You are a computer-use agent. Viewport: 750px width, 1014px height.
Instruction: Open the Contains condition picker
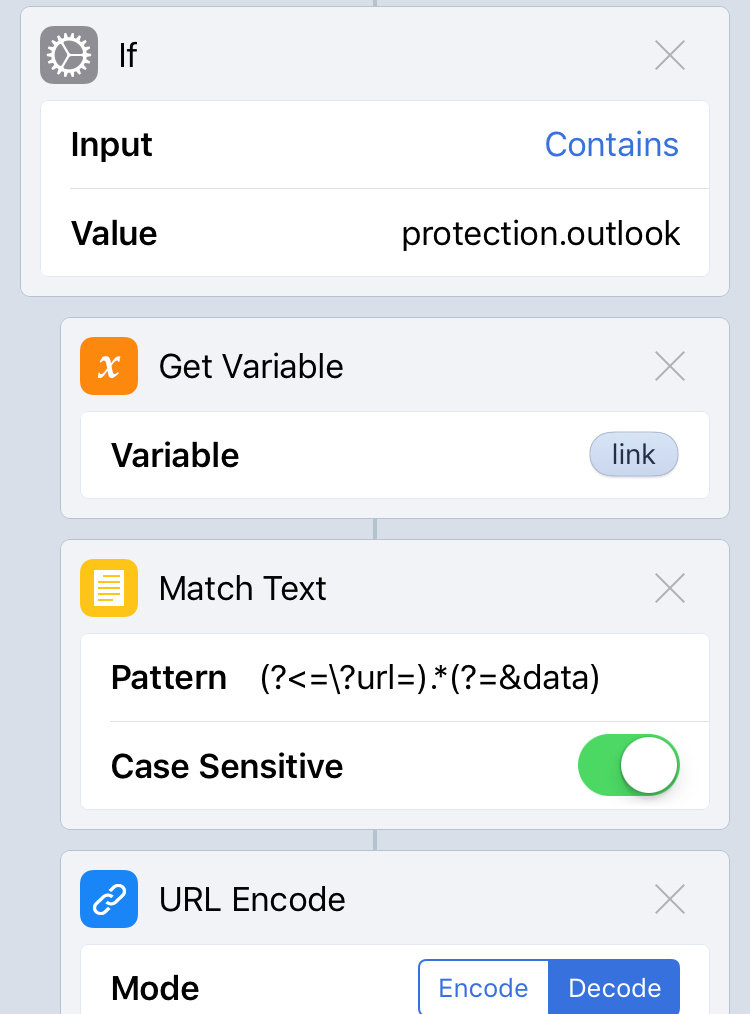pyautogui.click(x=611, y=145)
